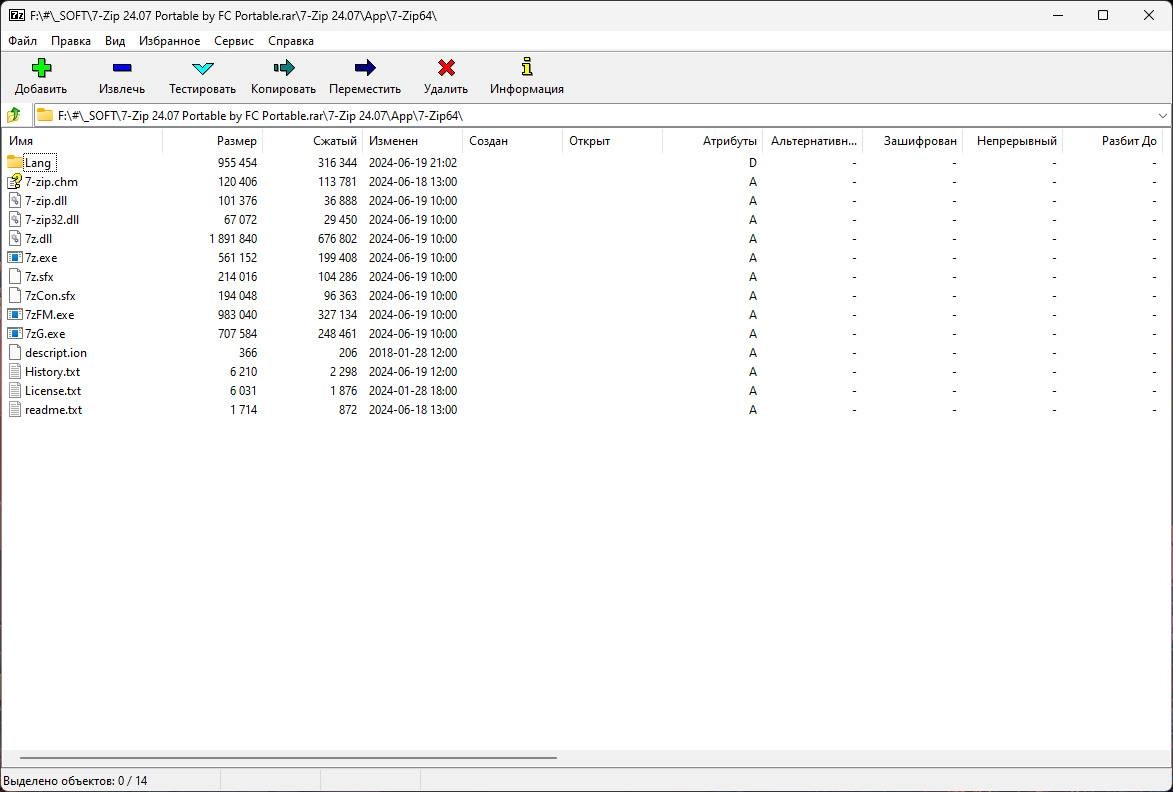Viewport: 1173px width, 792px height.
Task: Sort by the Сжатый column header
Action: 313,141
